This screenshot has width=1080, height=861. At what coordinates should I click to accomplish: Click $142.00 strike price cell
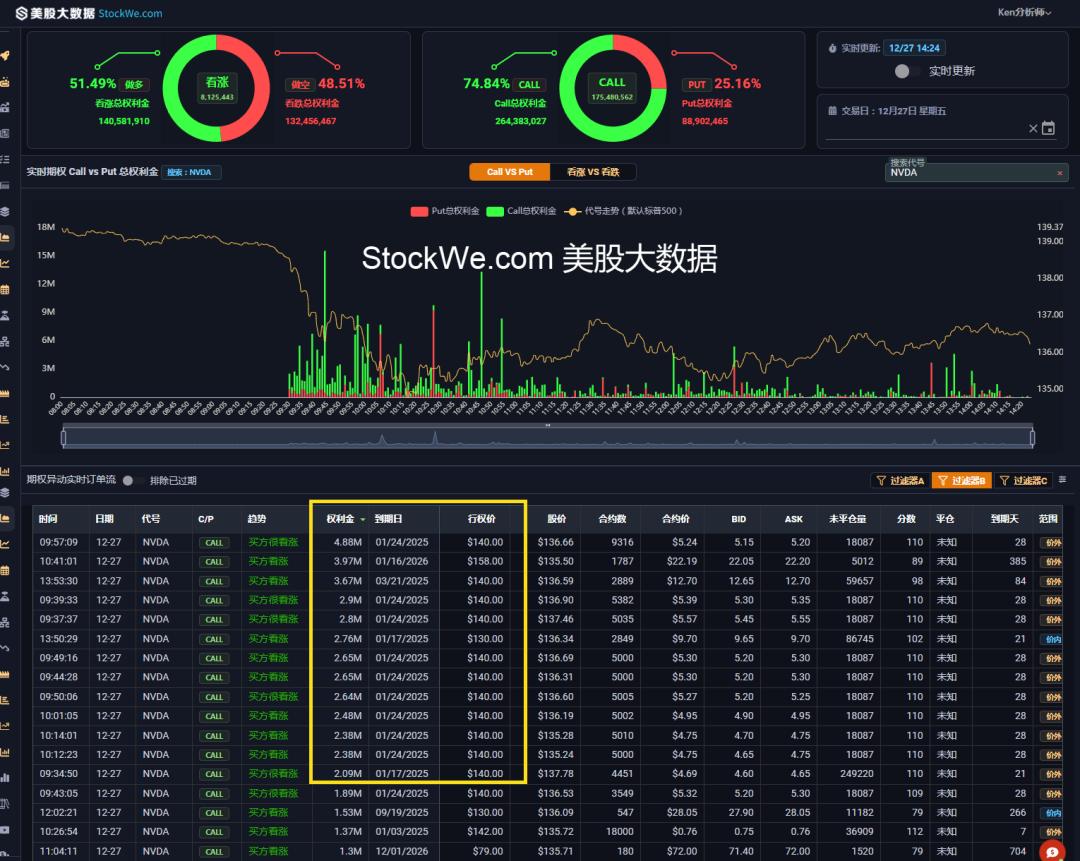point(485,831)
